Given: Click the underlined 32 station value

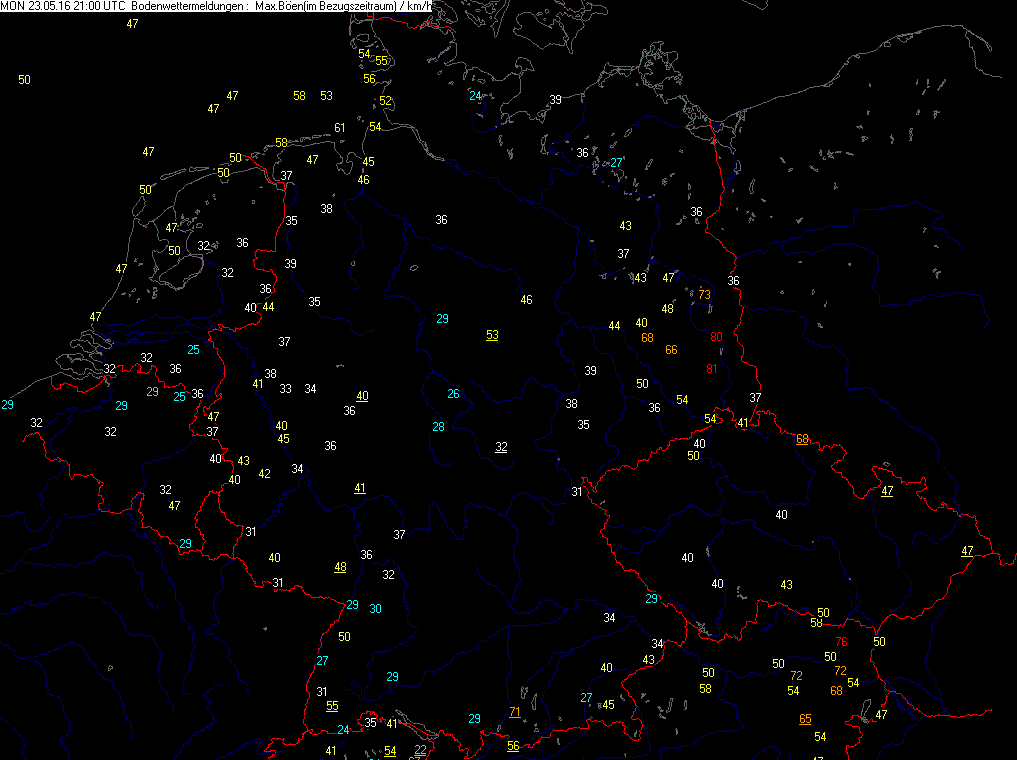Looking at the screenshot, I should click(x=501, y=447).
